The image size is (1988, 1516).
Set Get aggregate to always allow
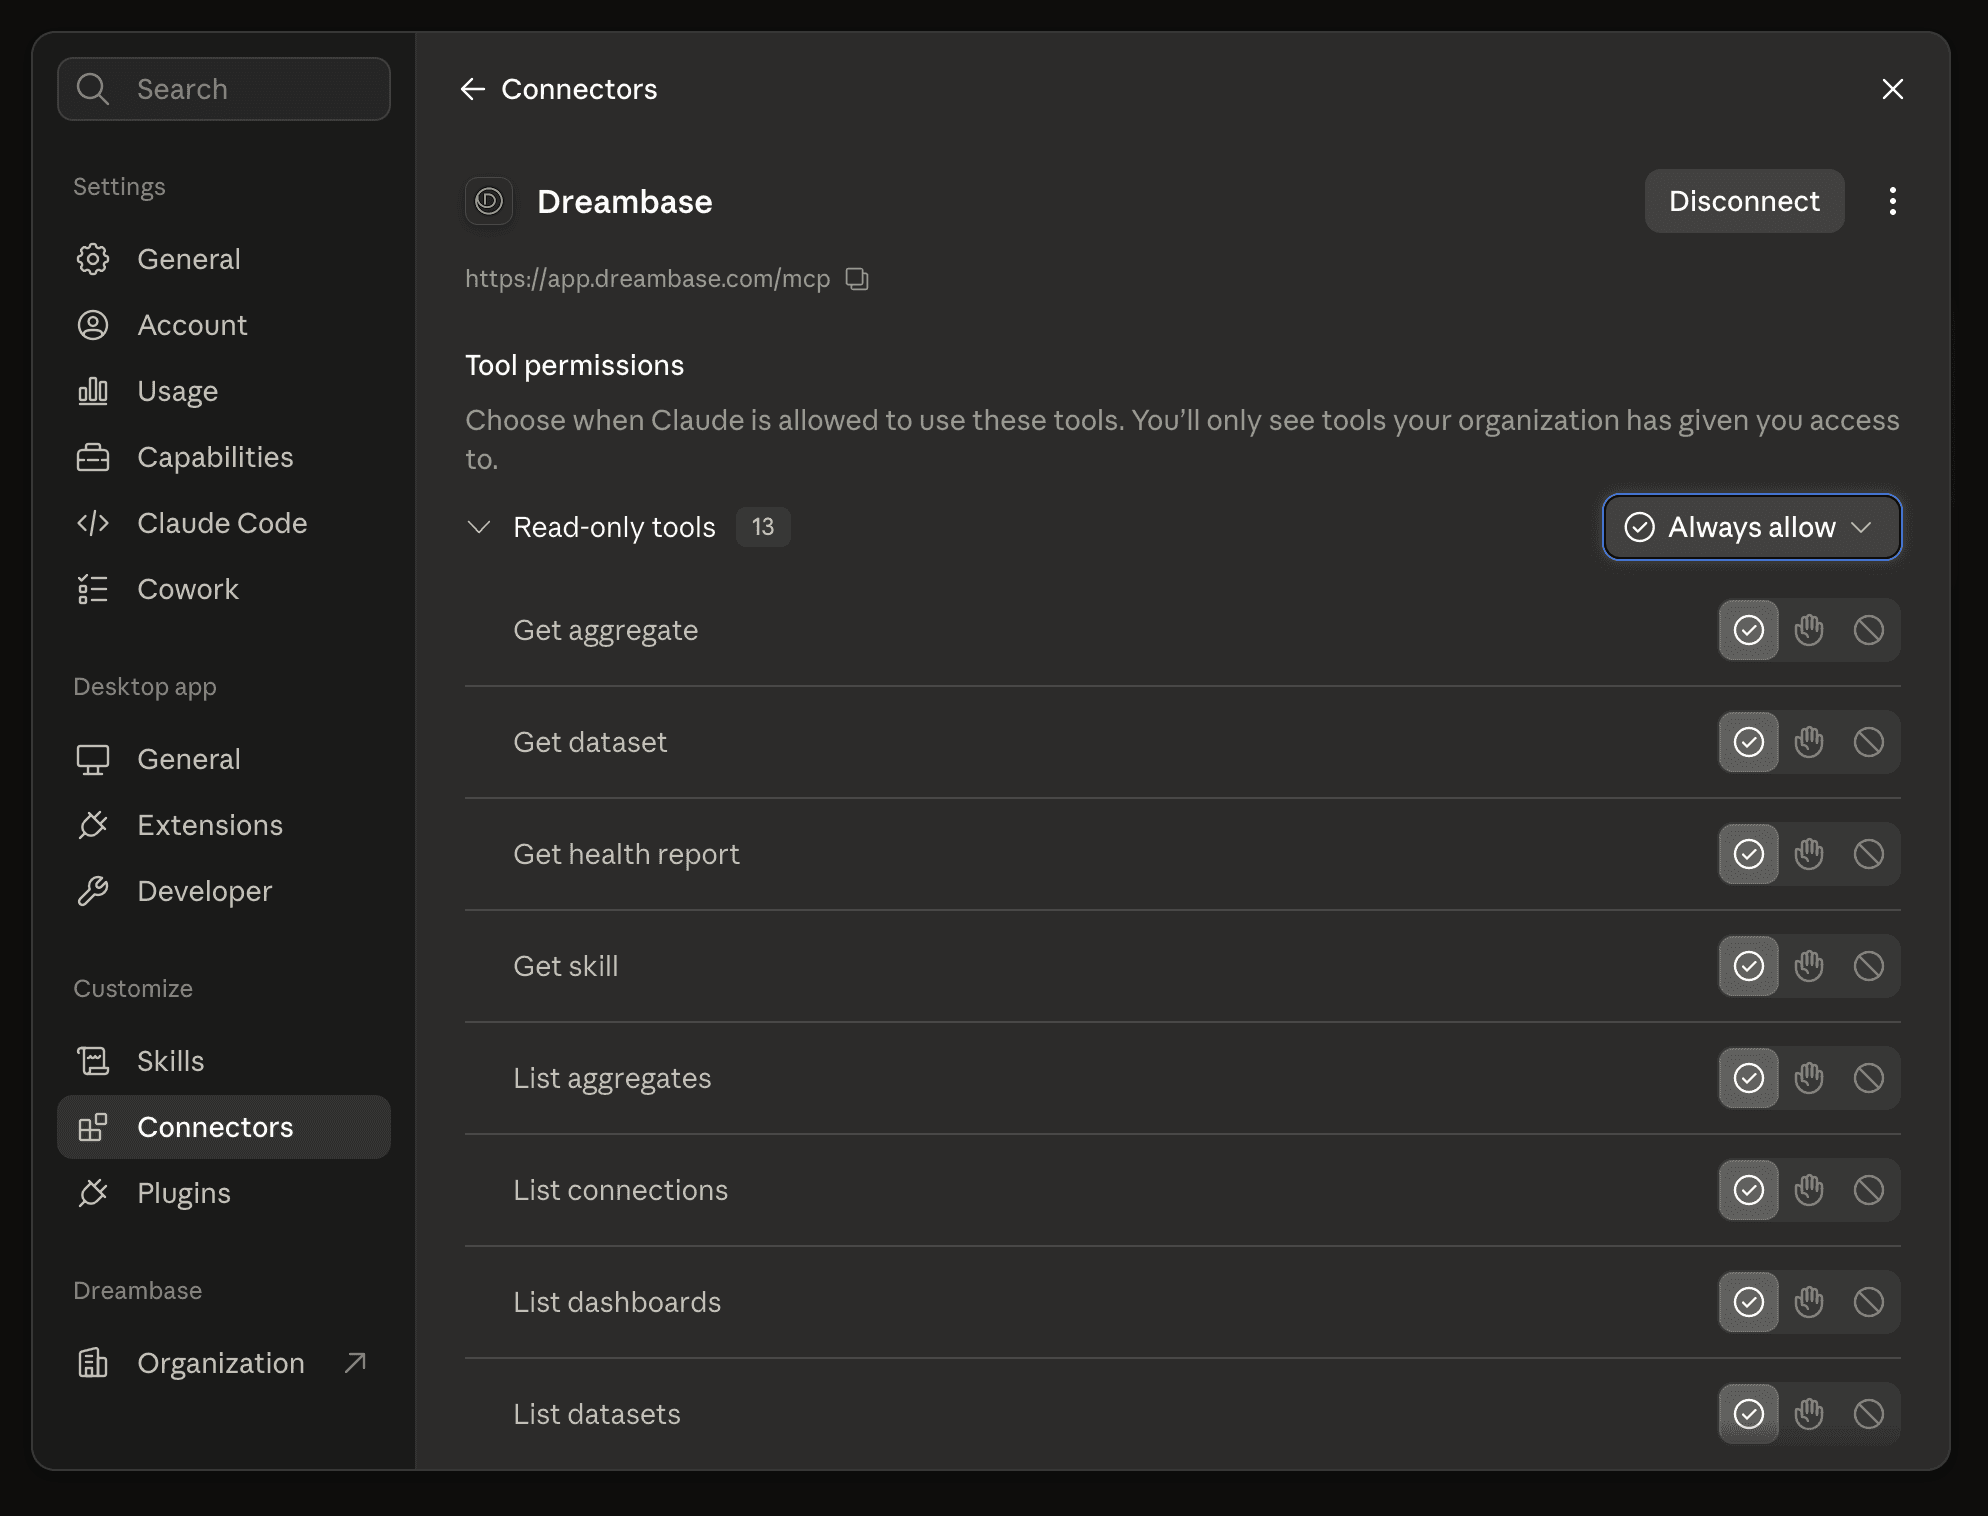pos(1749,630)
